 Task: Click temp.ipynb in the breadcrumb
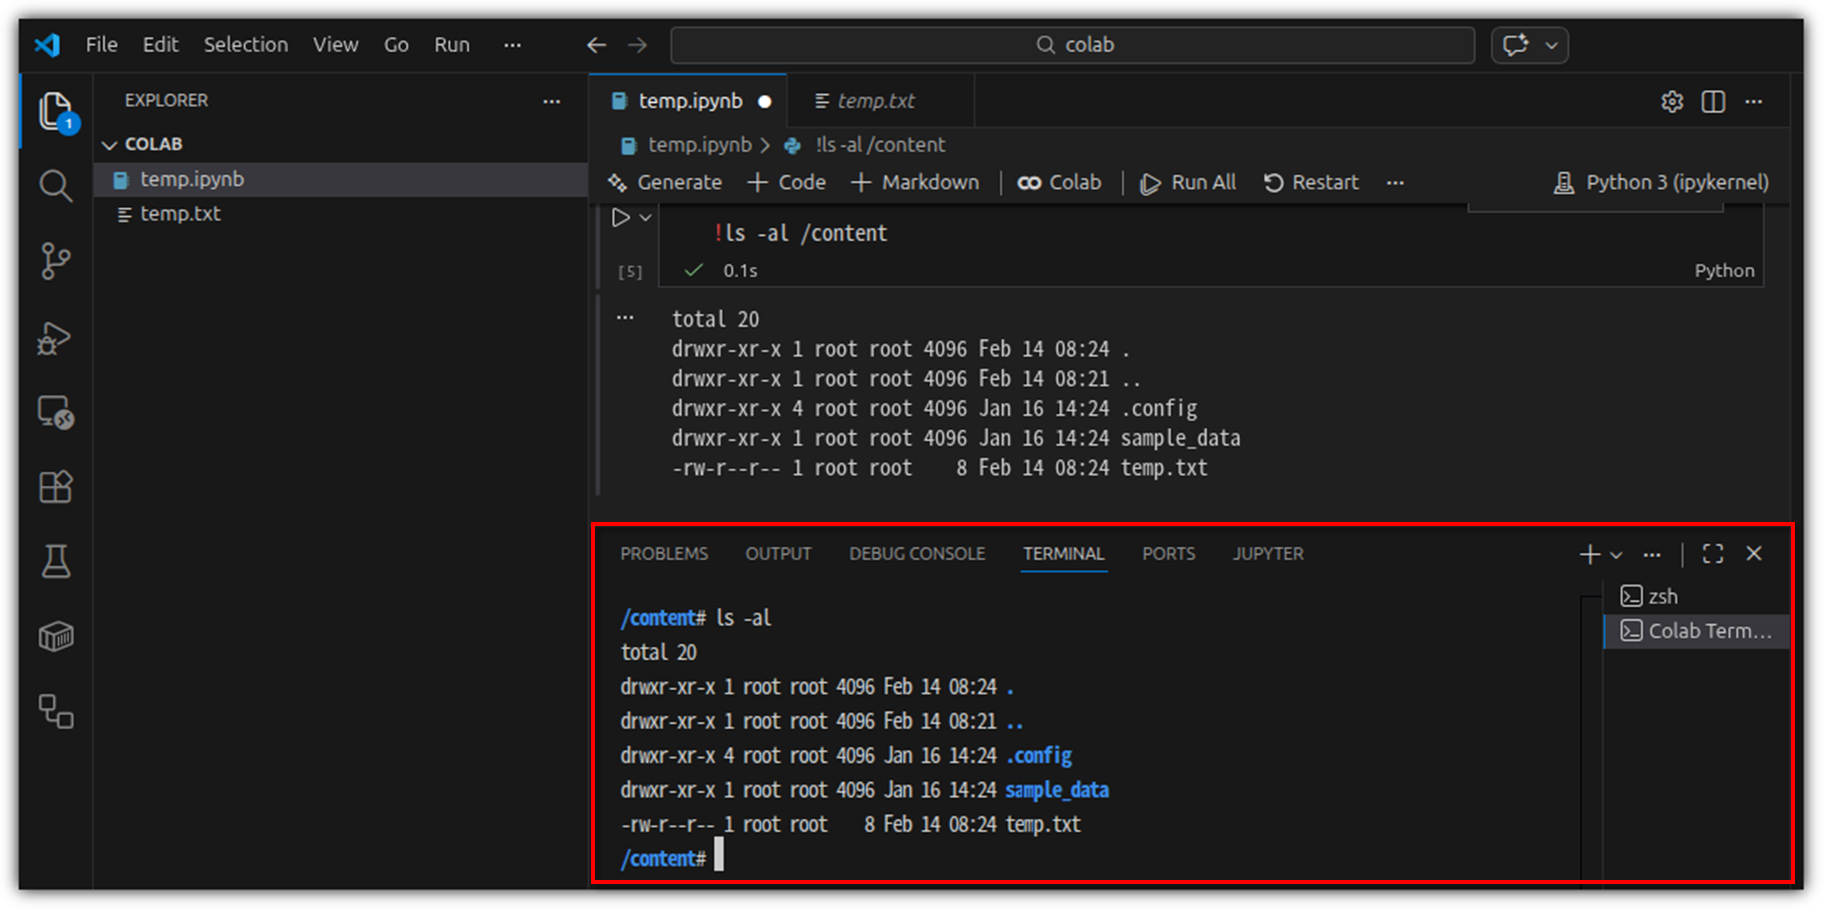pyautogui.click(x=699, y=145)
